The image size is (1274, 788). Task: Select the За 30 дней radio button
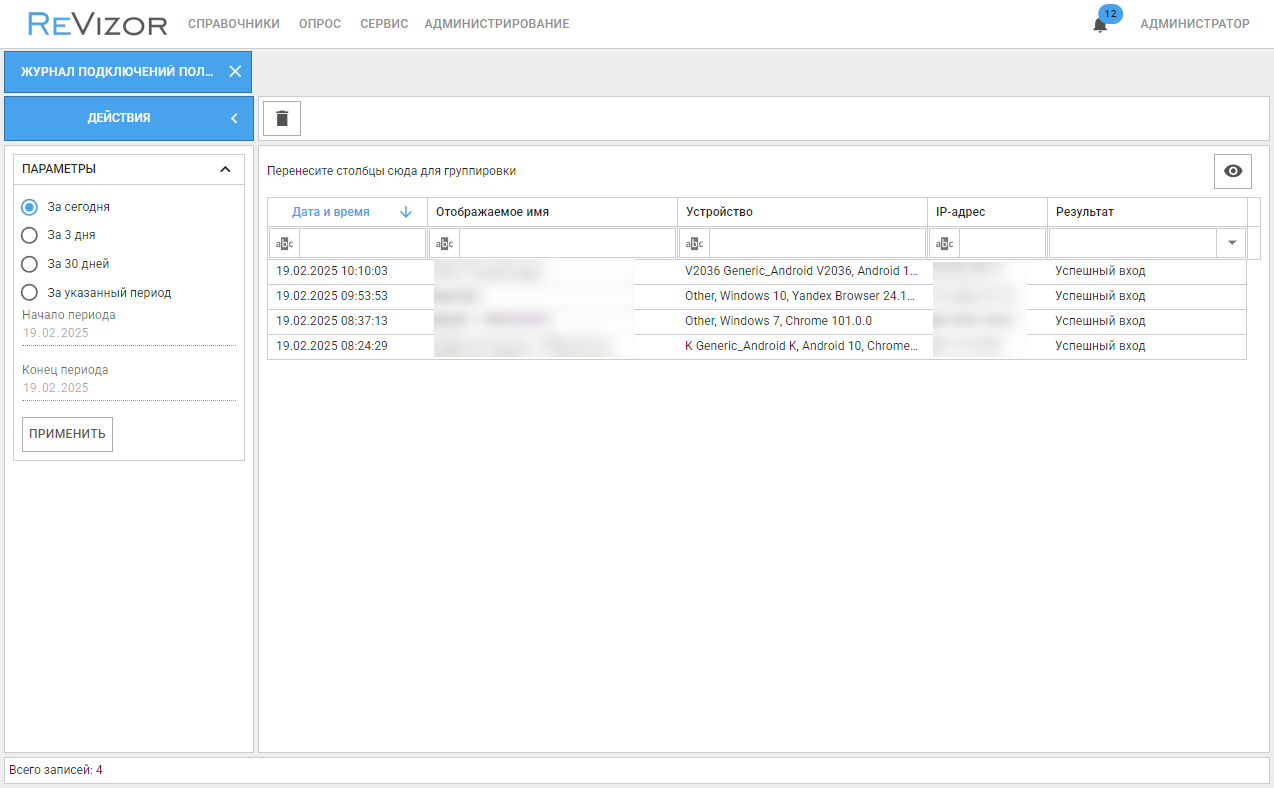point(30,264)
